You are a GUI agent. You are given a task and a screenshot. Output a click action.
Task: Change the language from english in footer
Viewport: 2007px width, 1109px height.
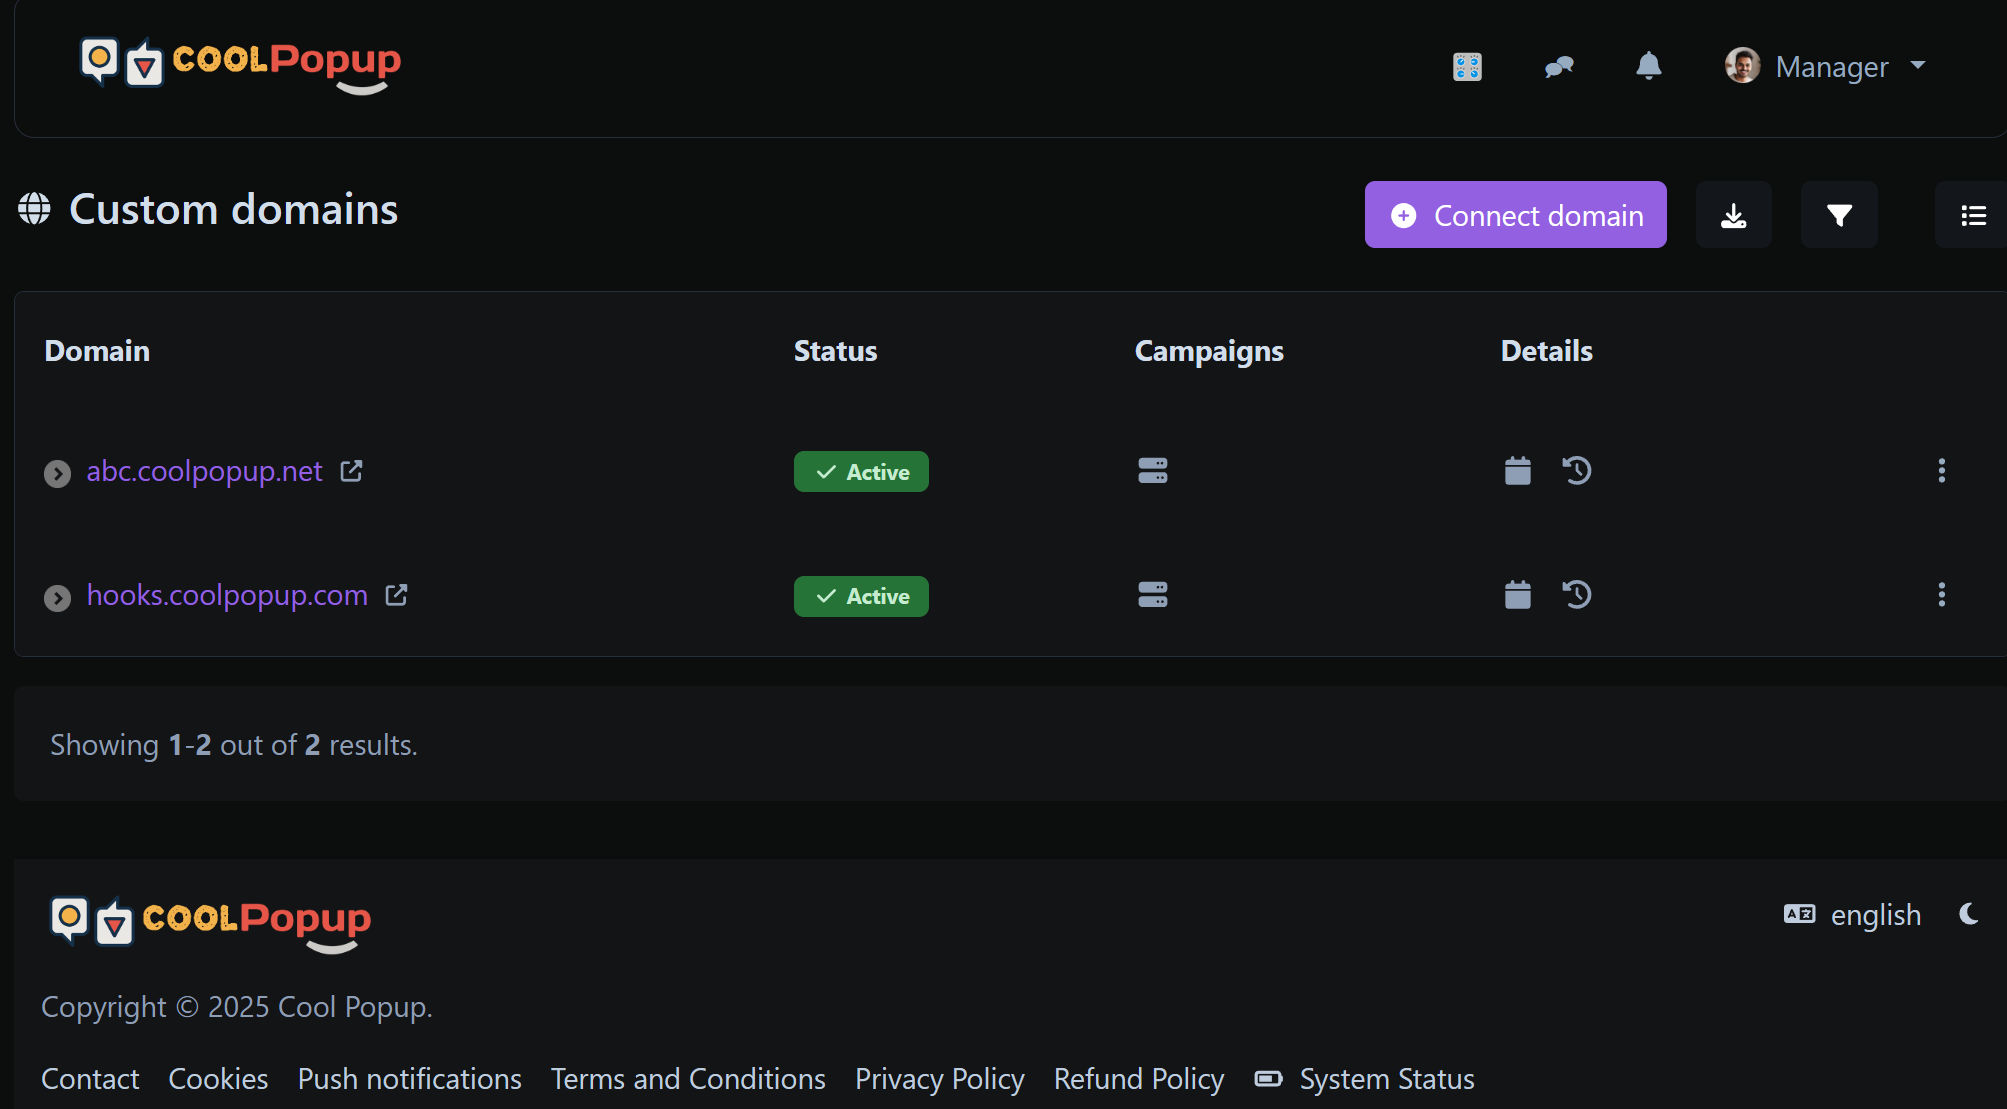[1853, 915]
